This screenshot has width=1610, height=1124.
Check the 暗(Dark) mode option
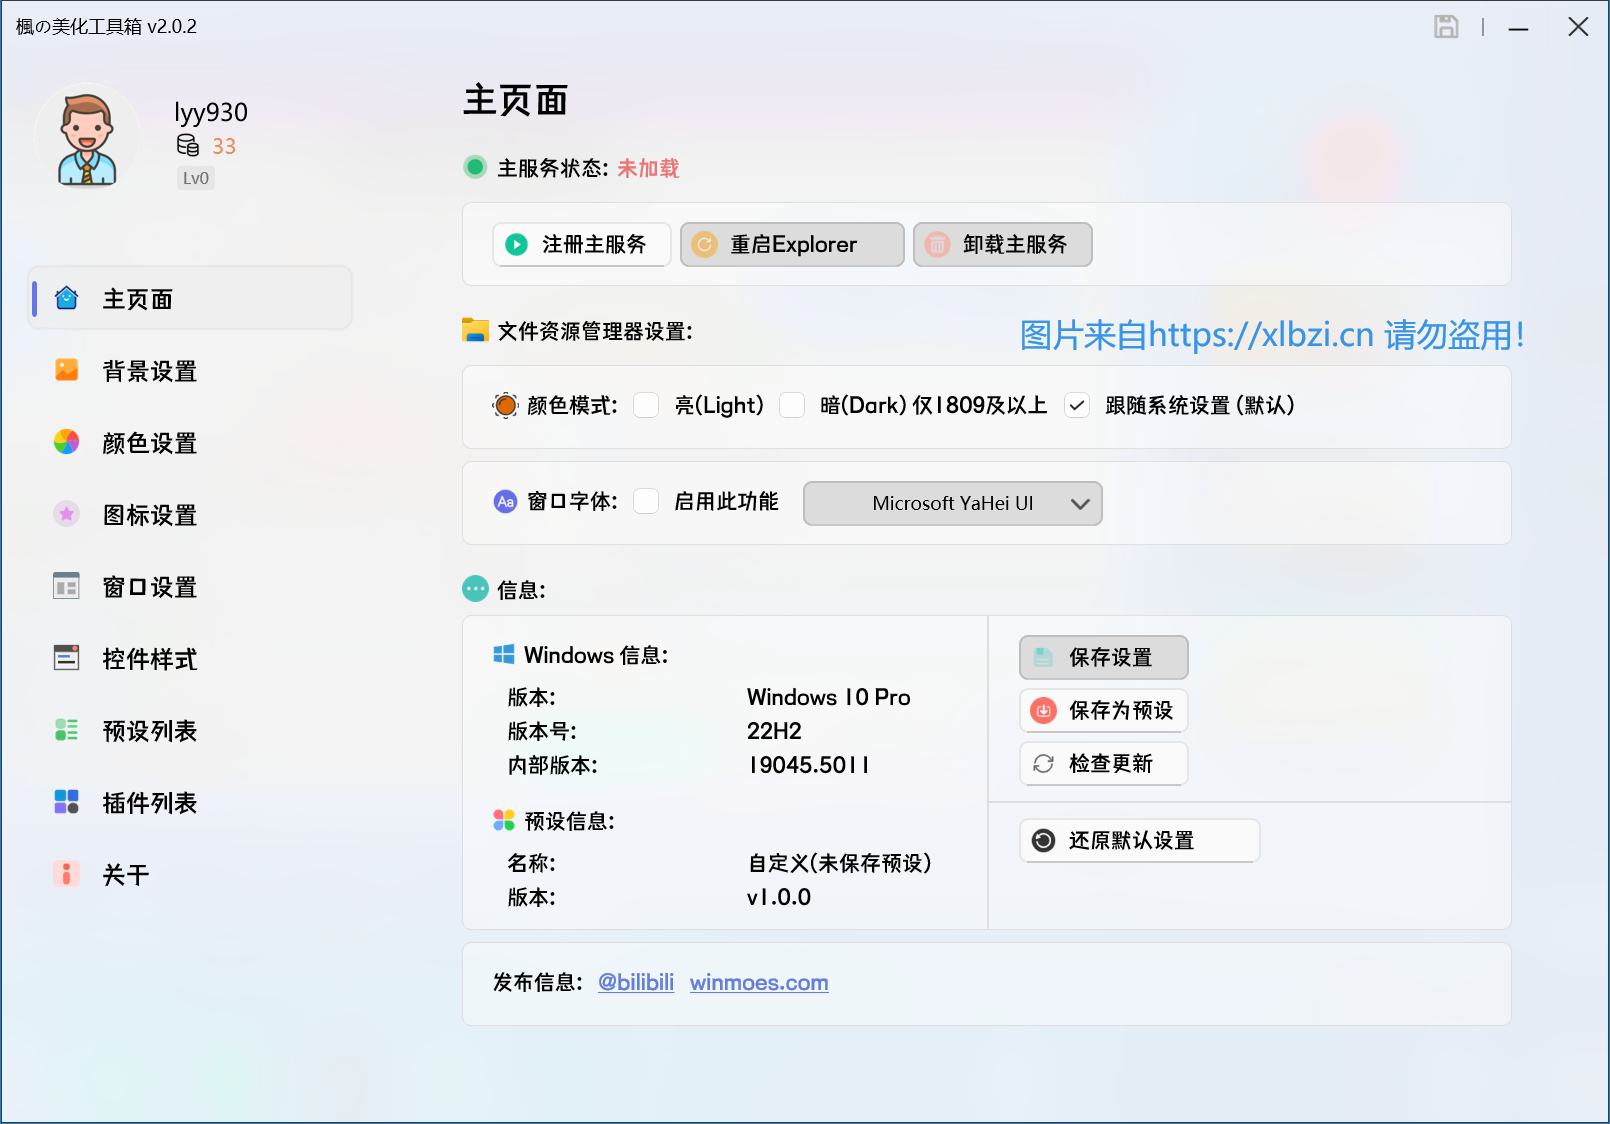point(792,405)
